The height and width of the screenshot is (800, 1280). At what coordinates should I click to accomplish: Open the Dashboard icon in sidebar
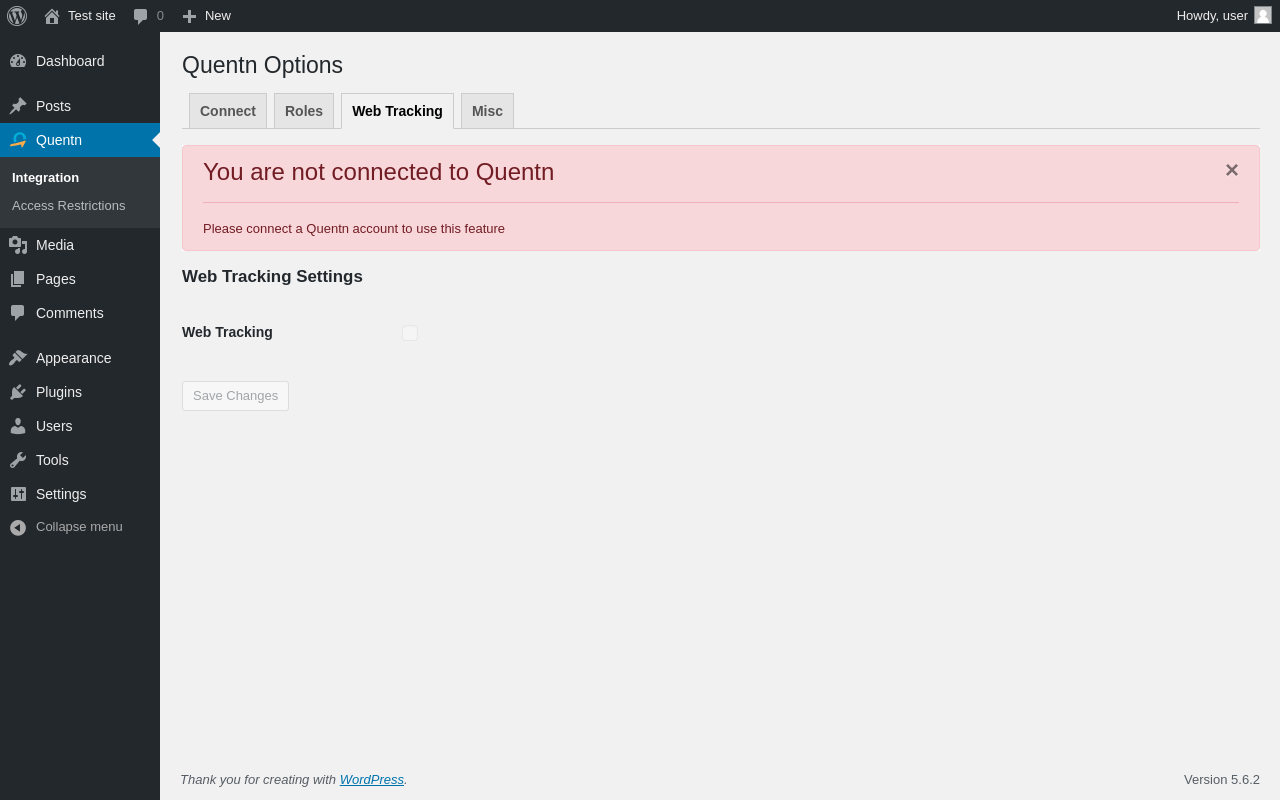tap(18, 61)
